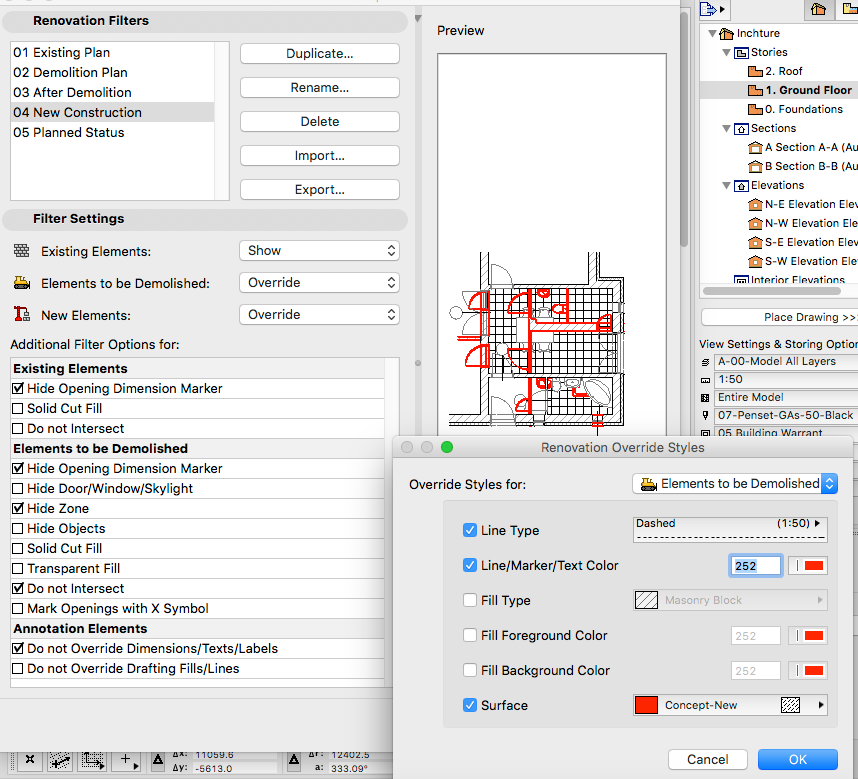This screenshot has width=858, height=779.
Task: Open the Concept-New surface selector
Action: point(730,705)
